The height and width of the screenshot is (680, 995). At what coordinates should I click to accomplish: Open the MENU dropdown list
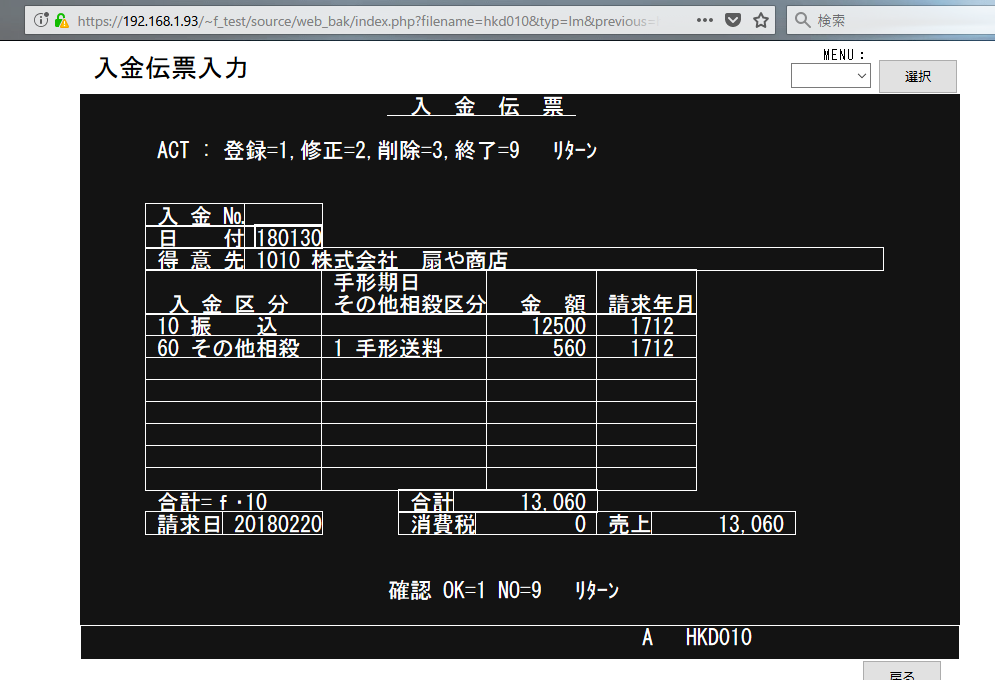[830, 75]
